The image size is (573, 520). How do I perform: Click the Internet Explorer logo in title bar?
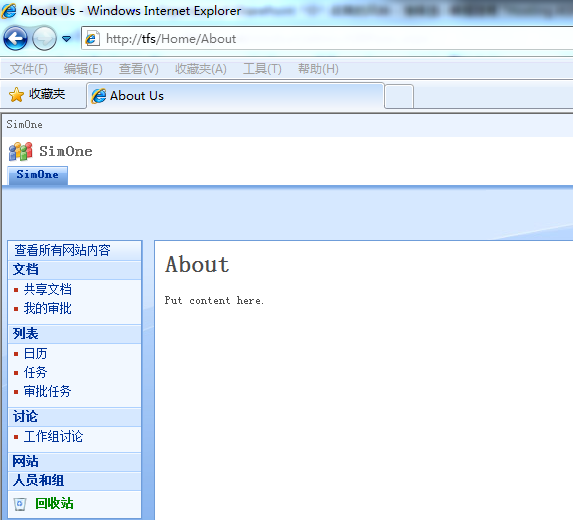[9, 11]
